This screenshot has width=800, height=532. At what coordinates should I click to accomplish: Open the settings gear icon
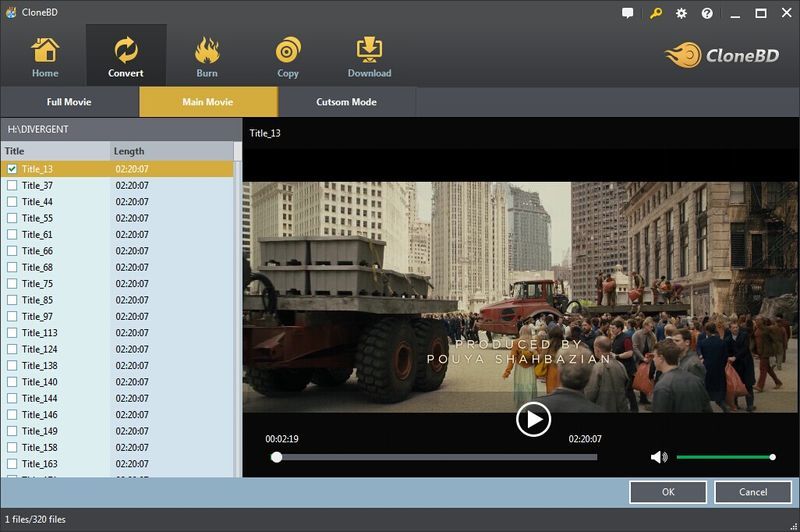pyautogui.click(x=681, y=13)
